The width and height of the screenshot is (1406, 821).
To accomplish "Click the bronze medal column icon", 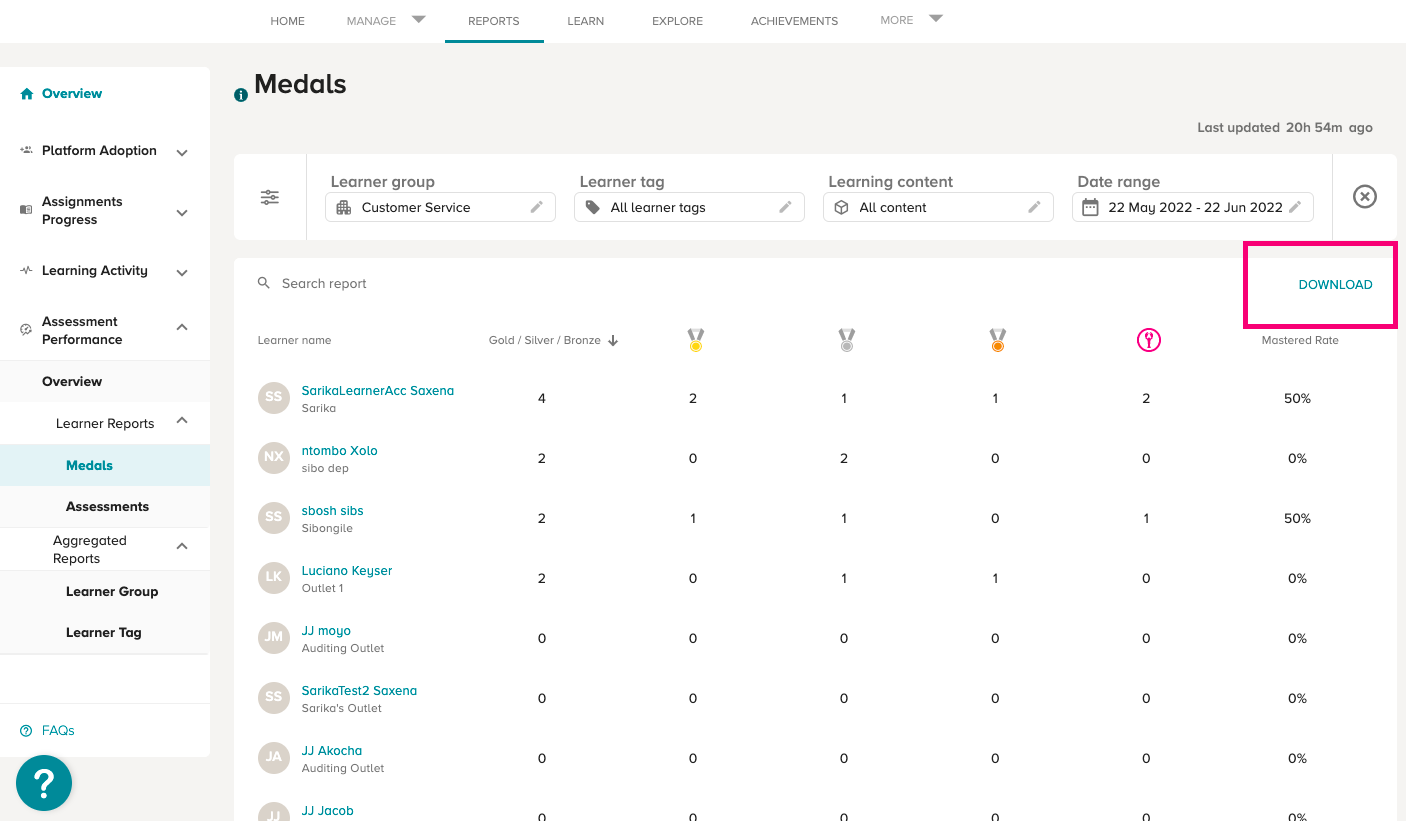I will 997,340.
